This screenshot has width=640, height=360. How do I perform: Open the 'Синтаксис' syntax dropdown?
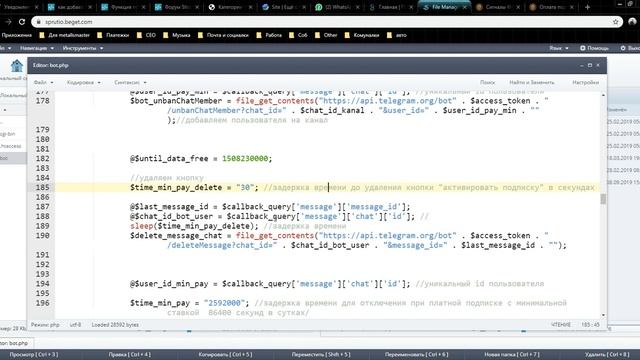coord(130,82)
